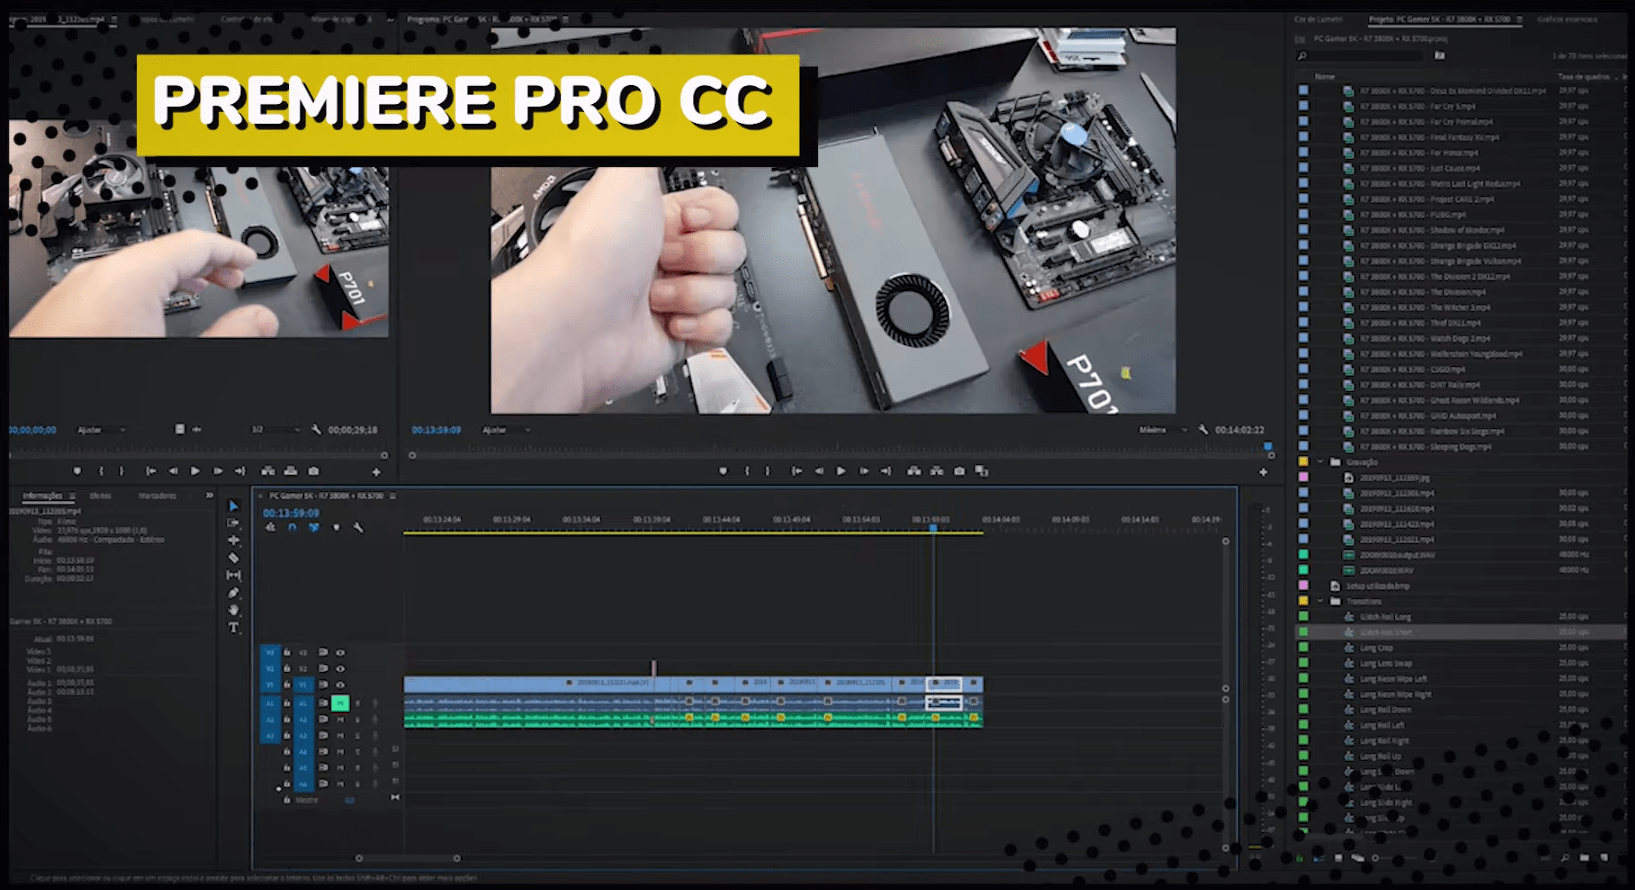The height and width of the screenshot is (890, 1635).
Task: Toggle V3 track output eye
Action: (340, 653)
